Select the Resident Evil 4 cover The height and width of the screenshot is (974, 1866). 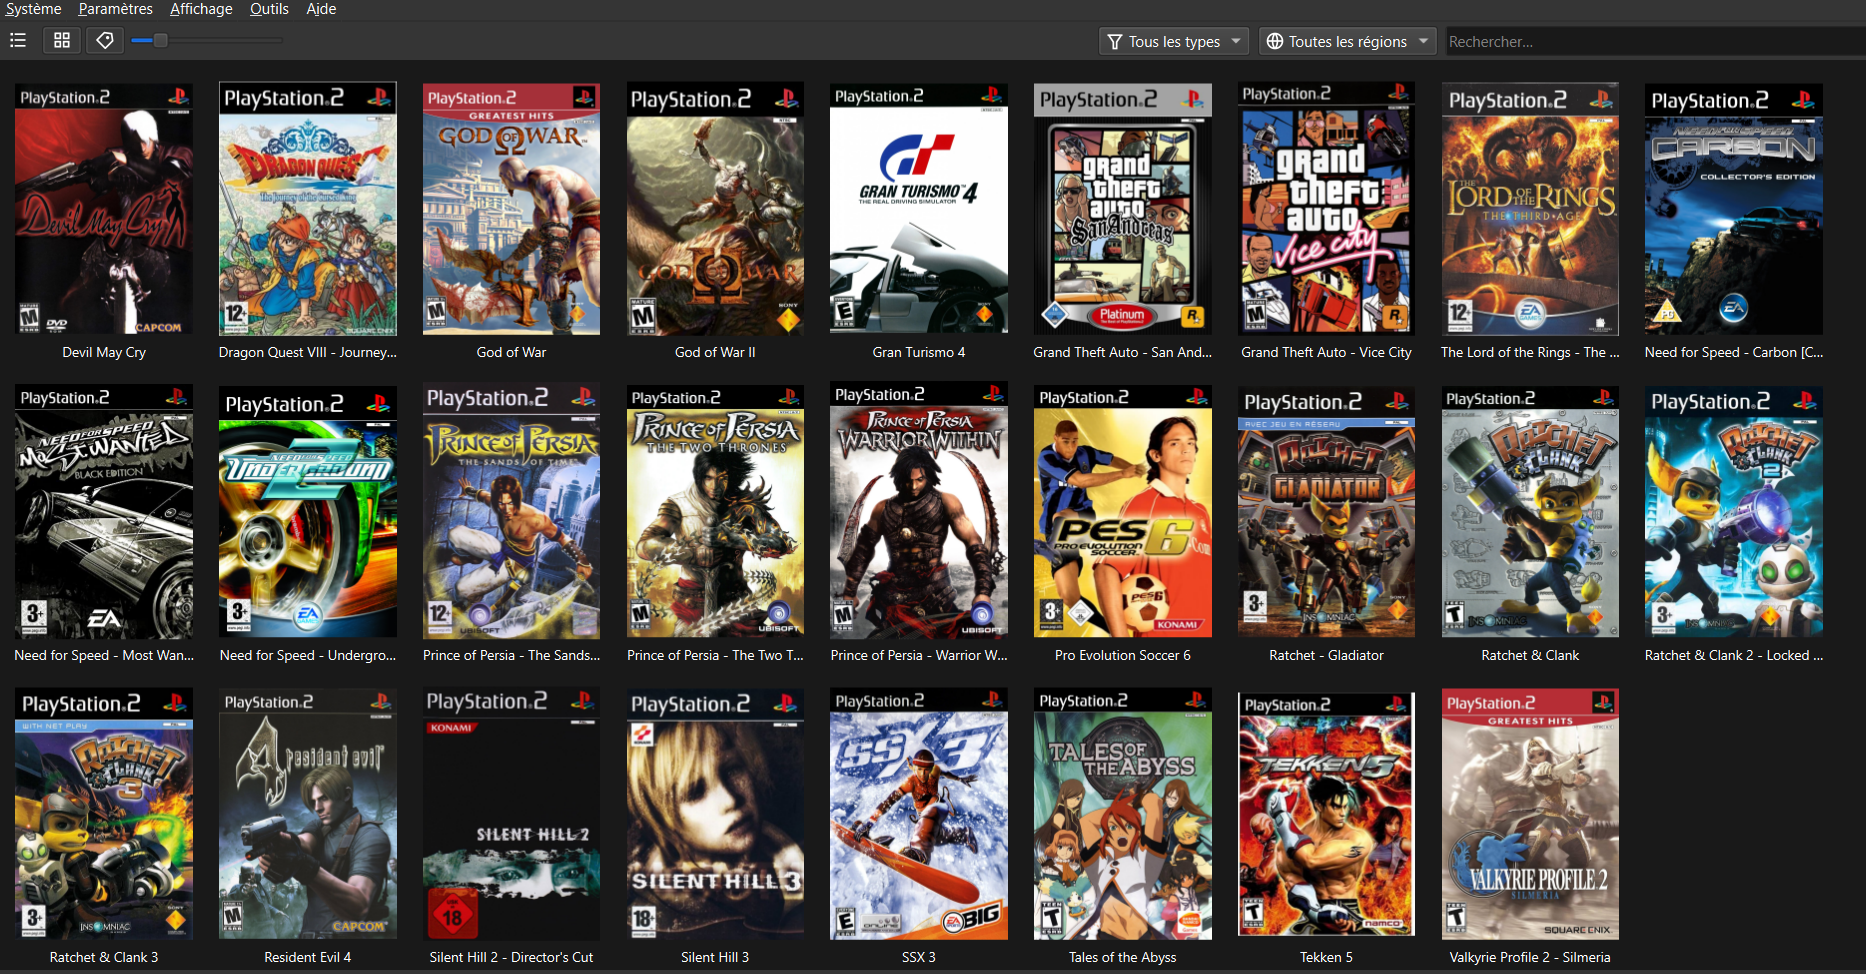pyautogui.click(x=308, y=814)
